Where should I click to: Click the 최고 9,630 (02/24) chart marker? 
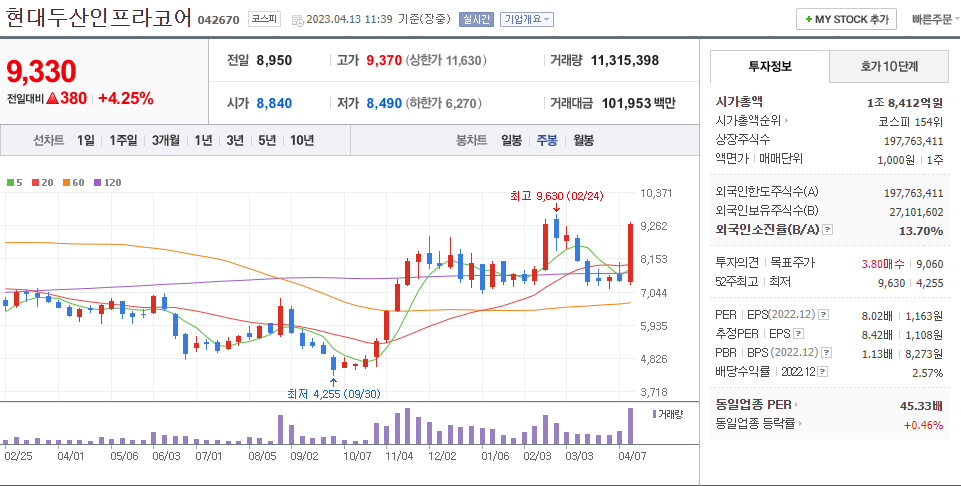pos(556,196)
